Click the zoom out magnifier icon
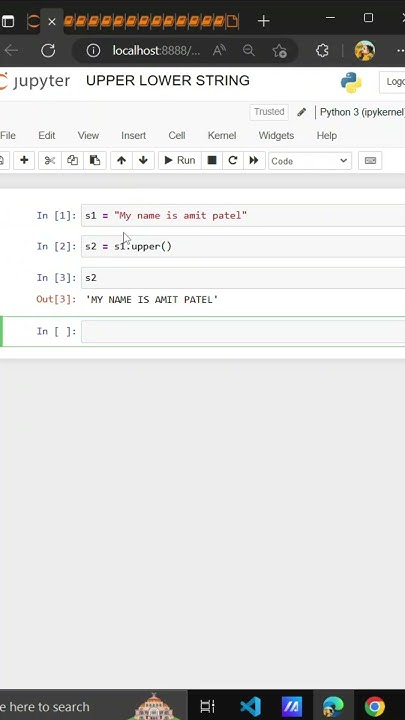Screen dimensions: 405x720 (249, 51)
